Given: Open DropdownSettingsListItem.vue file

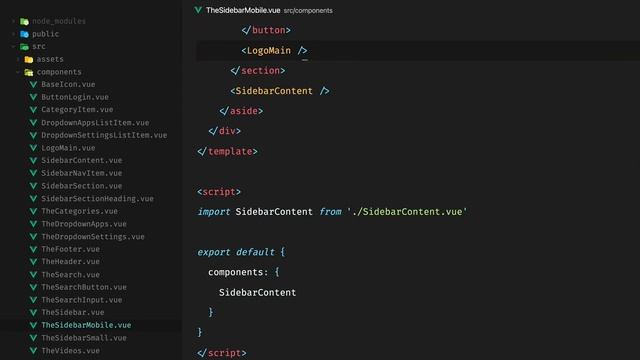Looking at the screenshot, I should click(x=104, y=135).
